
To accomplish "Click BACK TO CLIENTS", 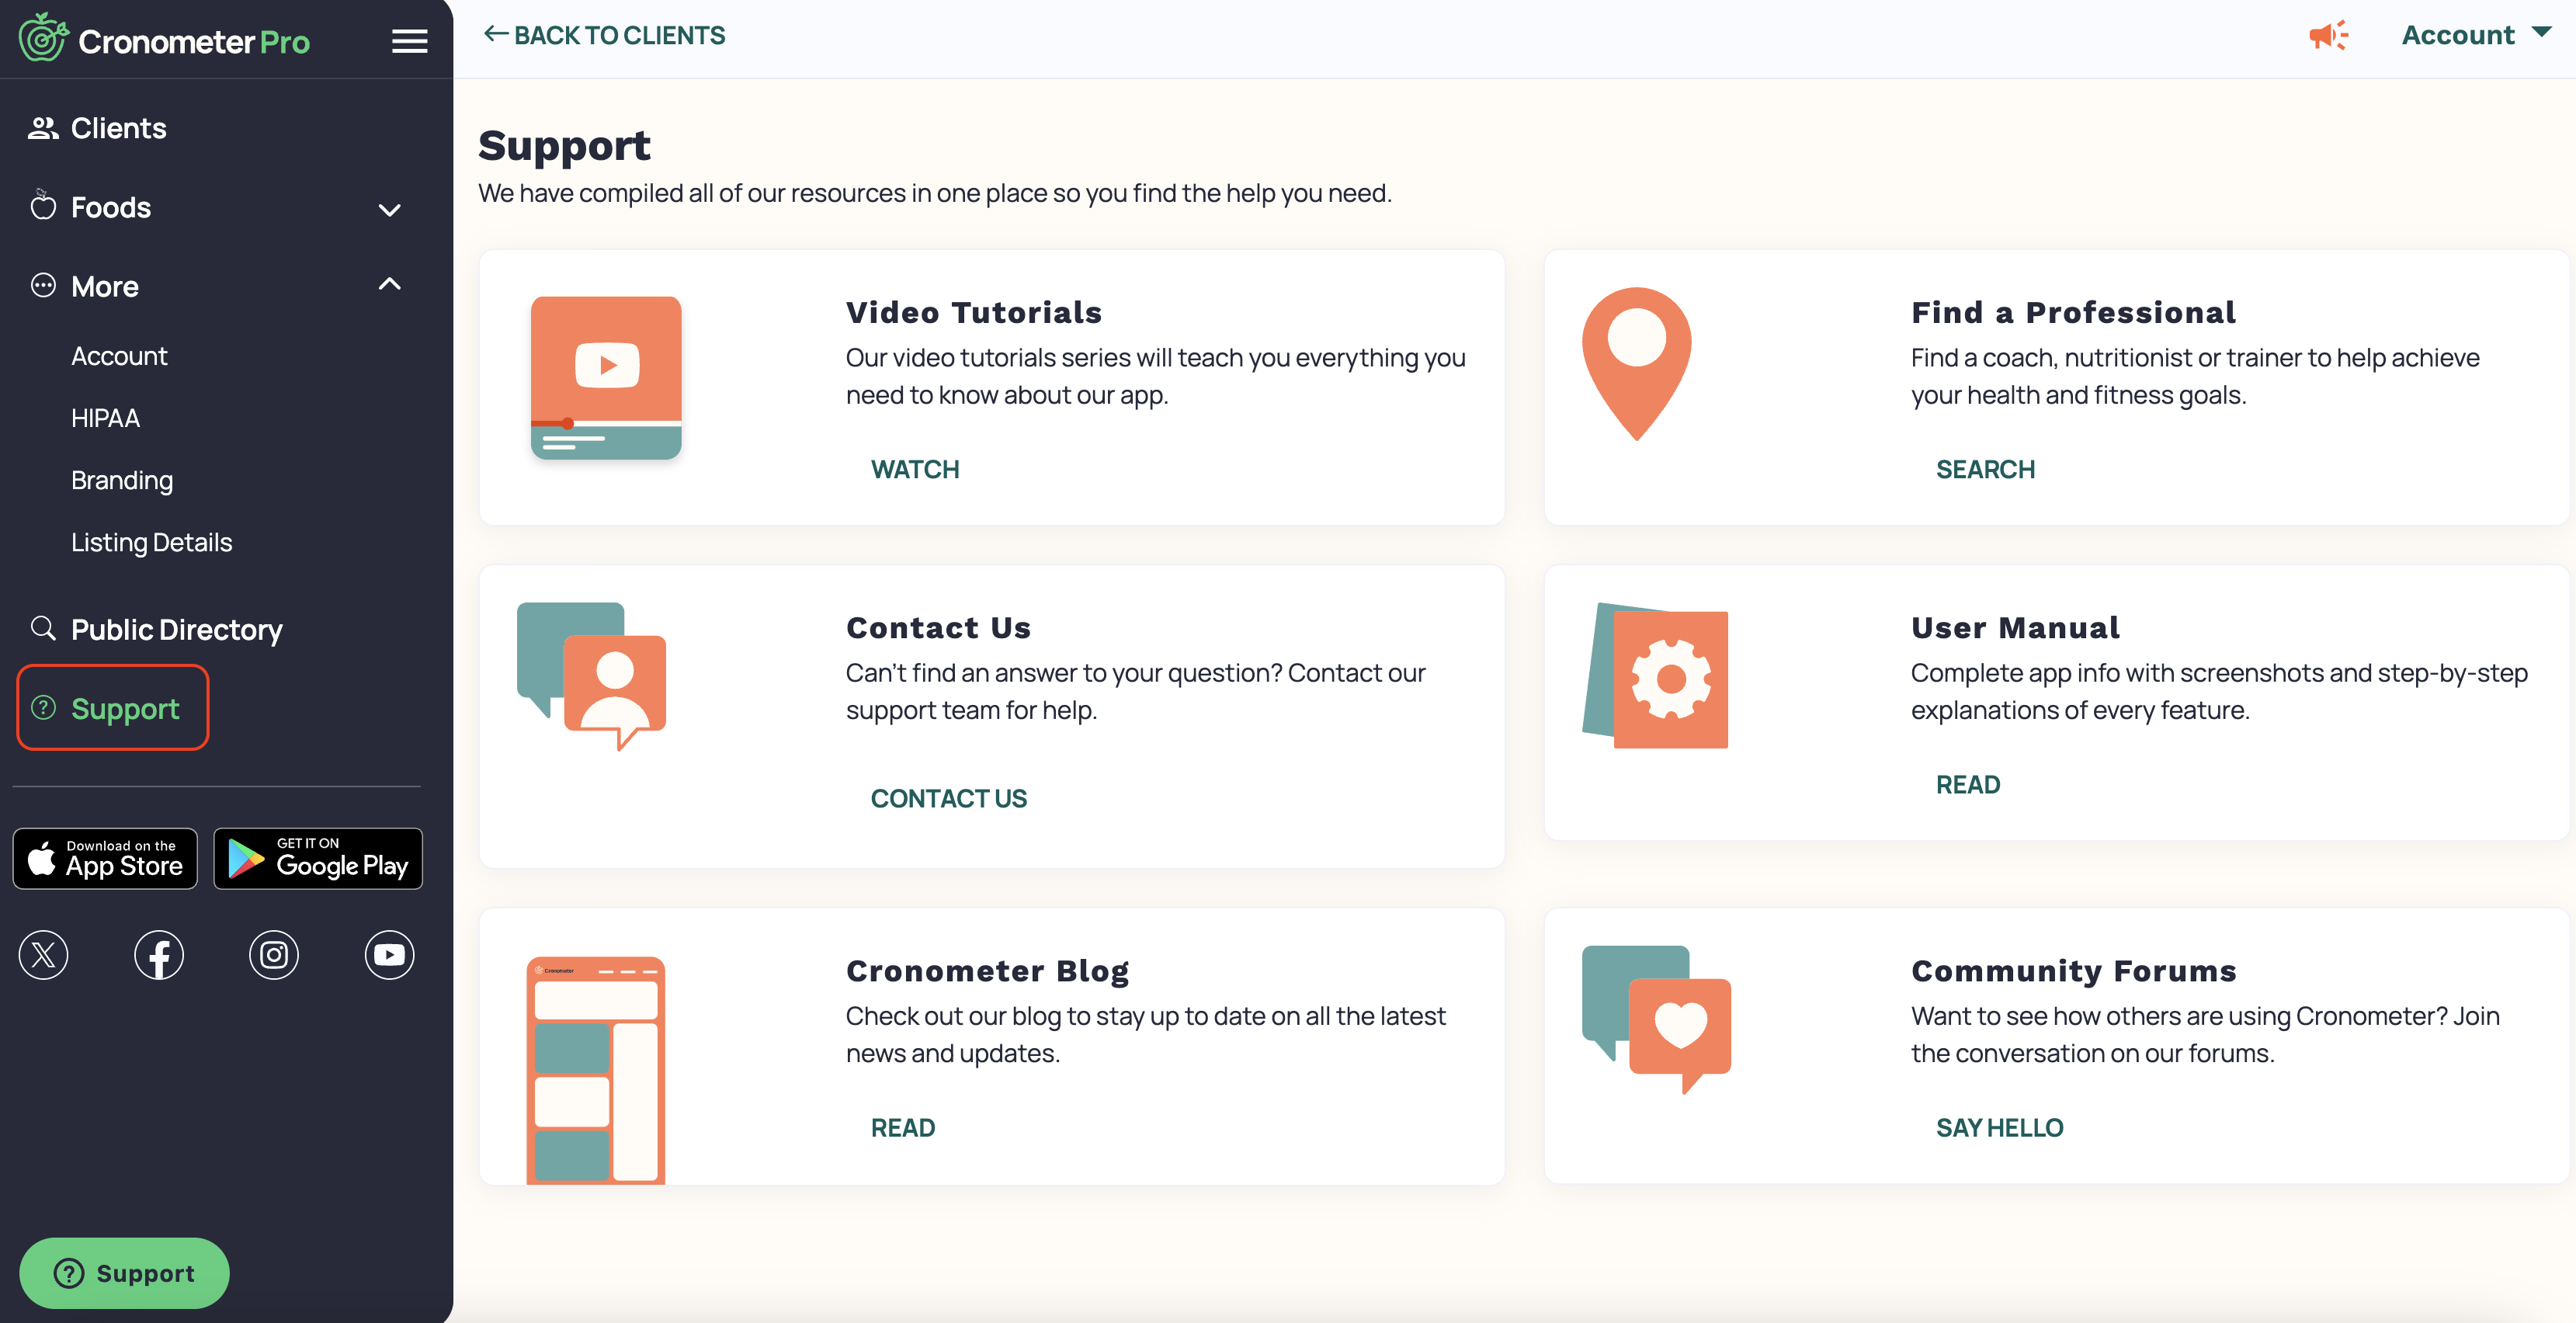I will click(604, 34).
